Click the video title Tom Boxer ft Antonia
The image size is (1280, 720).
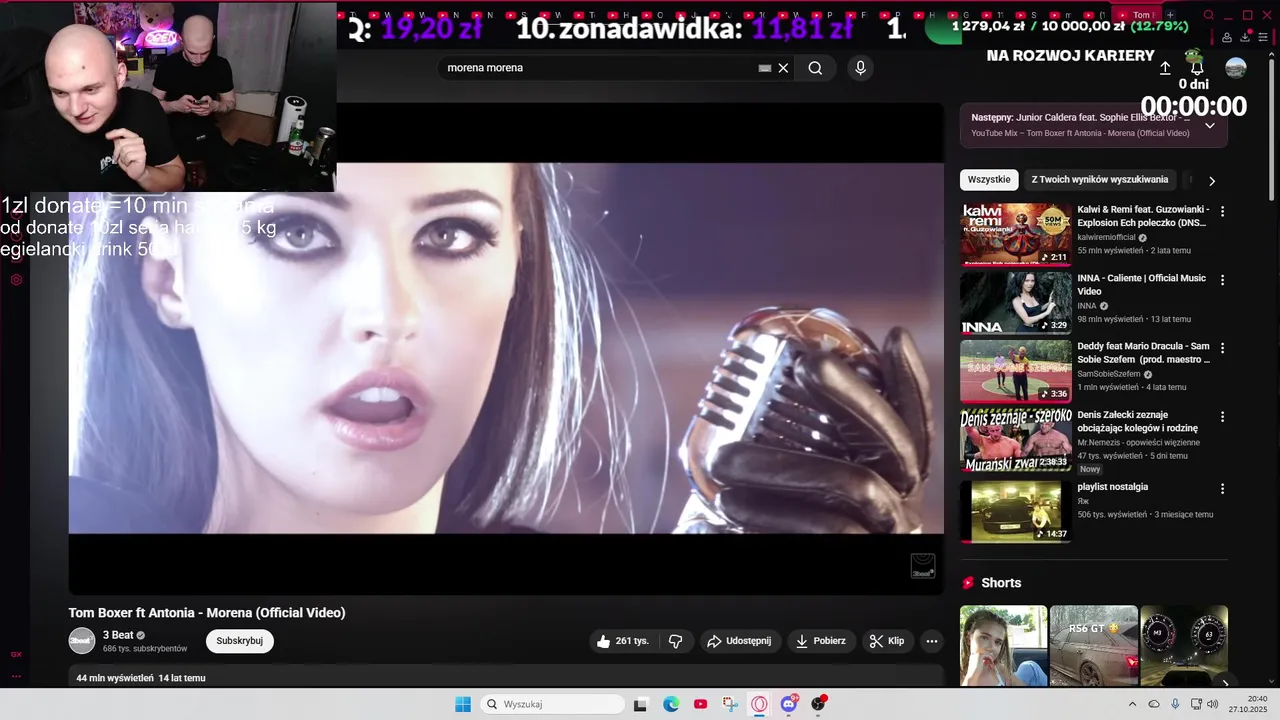tap(207, 613)
